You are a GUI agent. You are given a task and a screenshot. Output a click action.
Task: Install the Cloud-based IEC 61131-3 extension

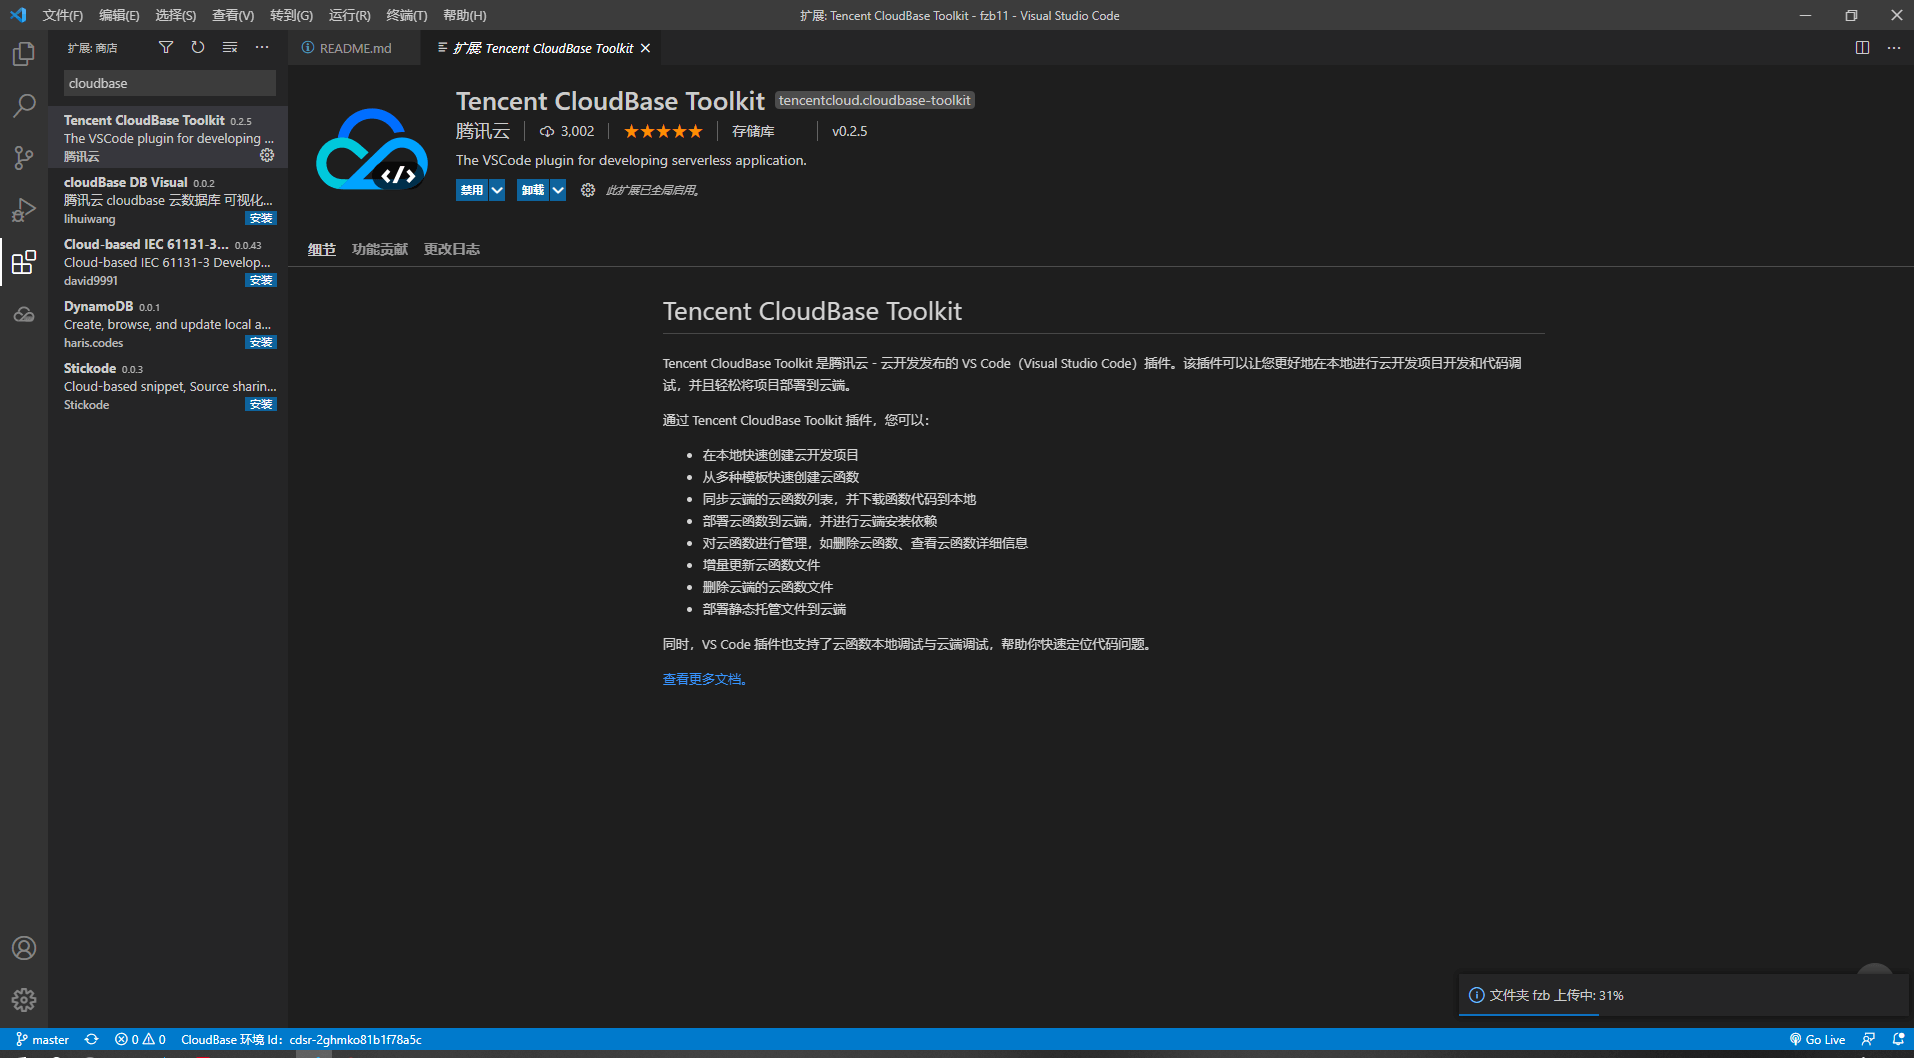tap(261, 280)
